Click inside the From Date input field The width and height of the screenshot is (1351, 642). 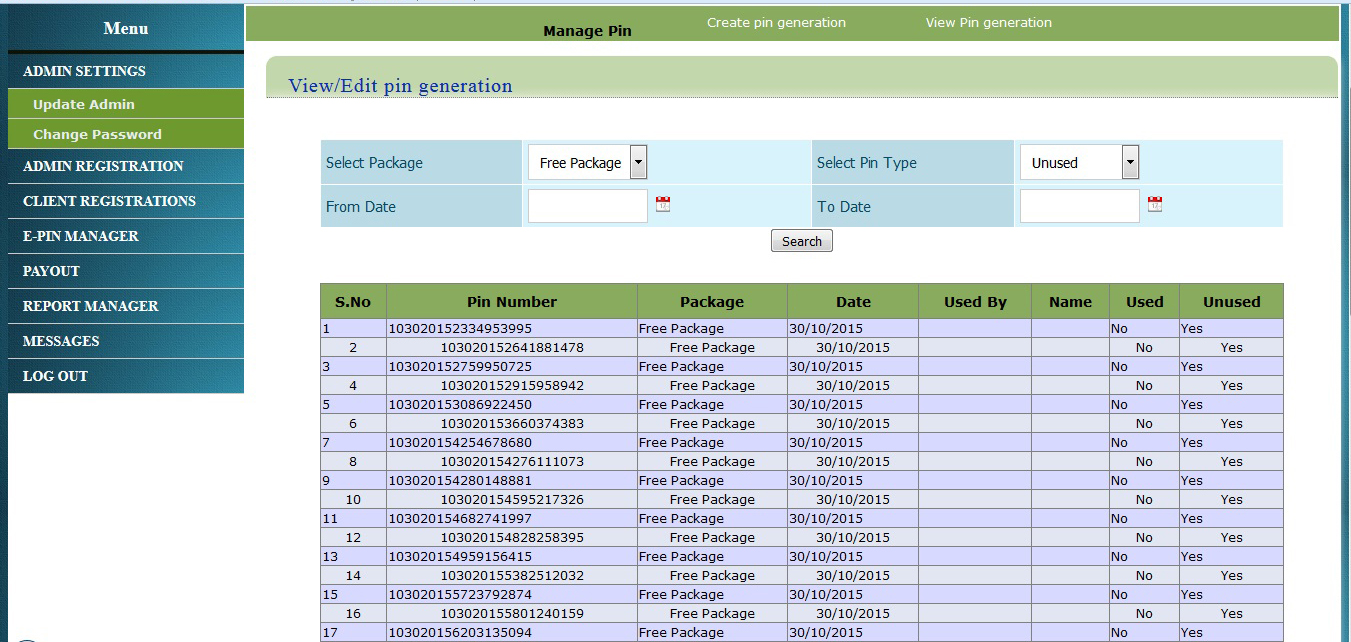coord(588,207)
